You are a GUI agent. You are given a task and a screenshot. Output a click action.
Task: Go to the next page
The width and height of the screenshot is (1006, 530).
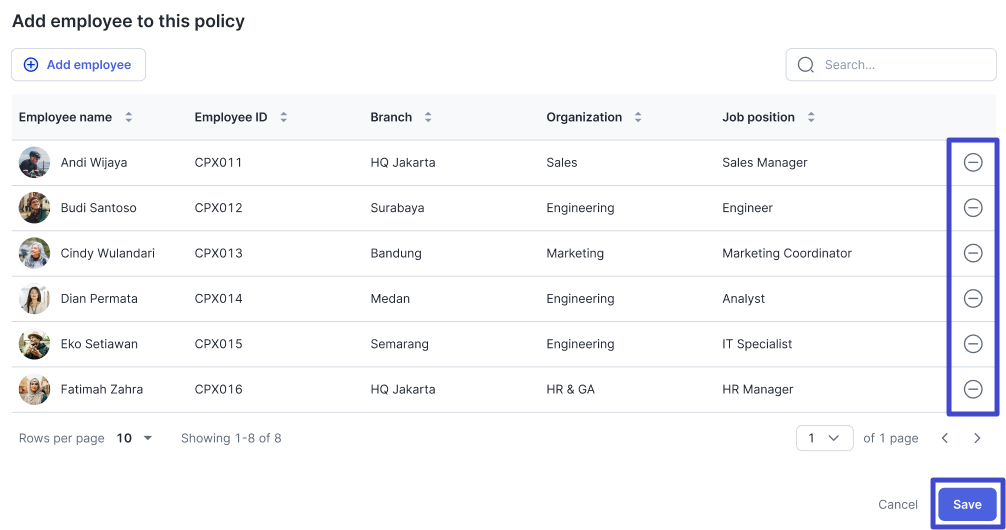click(977, 438)
